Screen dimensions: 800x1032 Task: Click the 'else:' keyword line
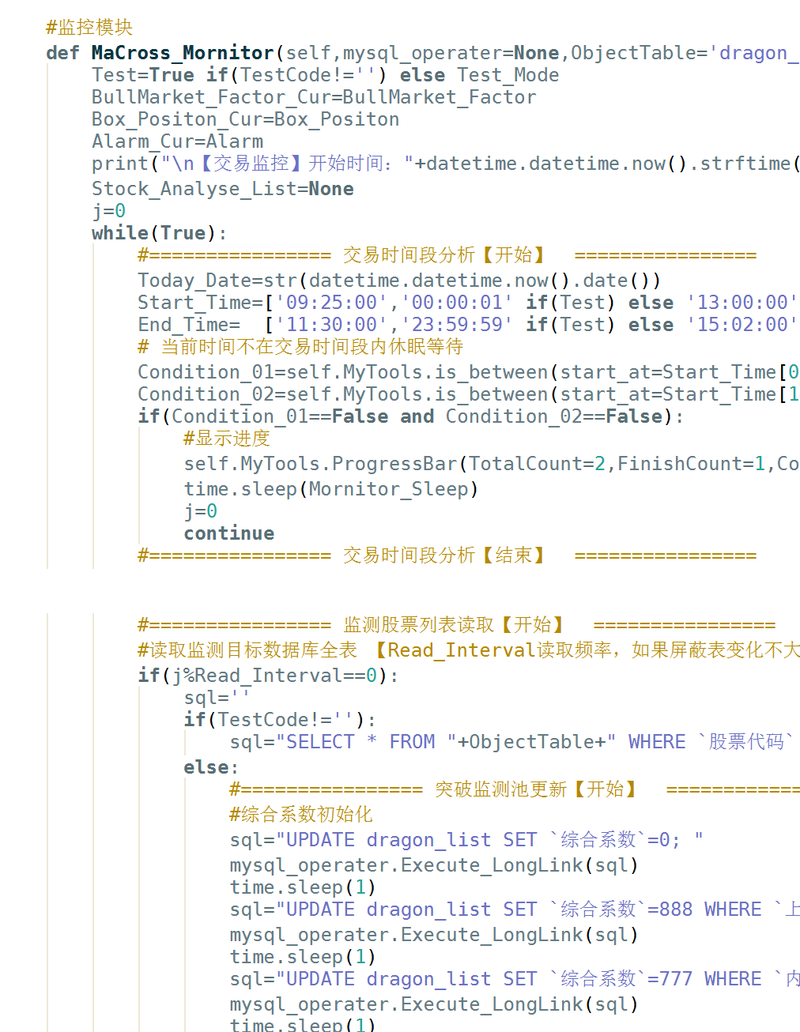pos(211,767)
